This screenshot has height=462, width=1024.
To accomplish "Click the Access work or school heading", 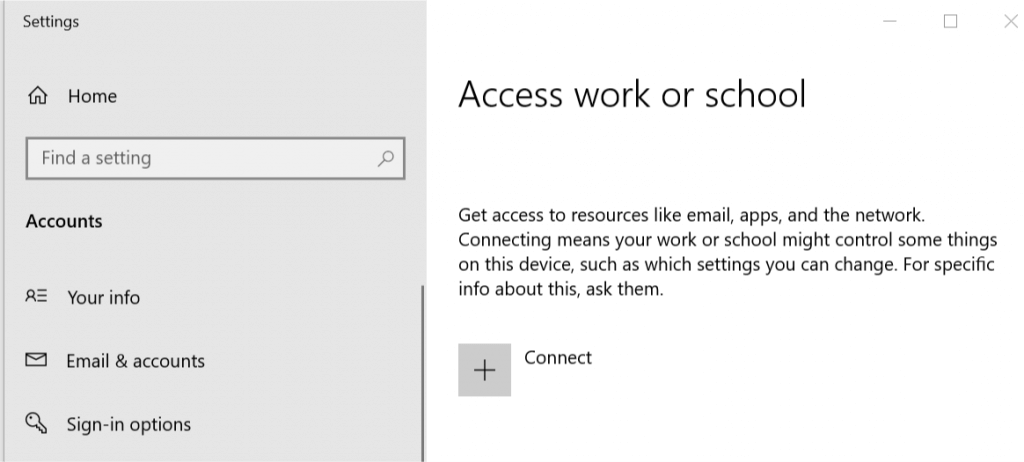I will [632, 95].
